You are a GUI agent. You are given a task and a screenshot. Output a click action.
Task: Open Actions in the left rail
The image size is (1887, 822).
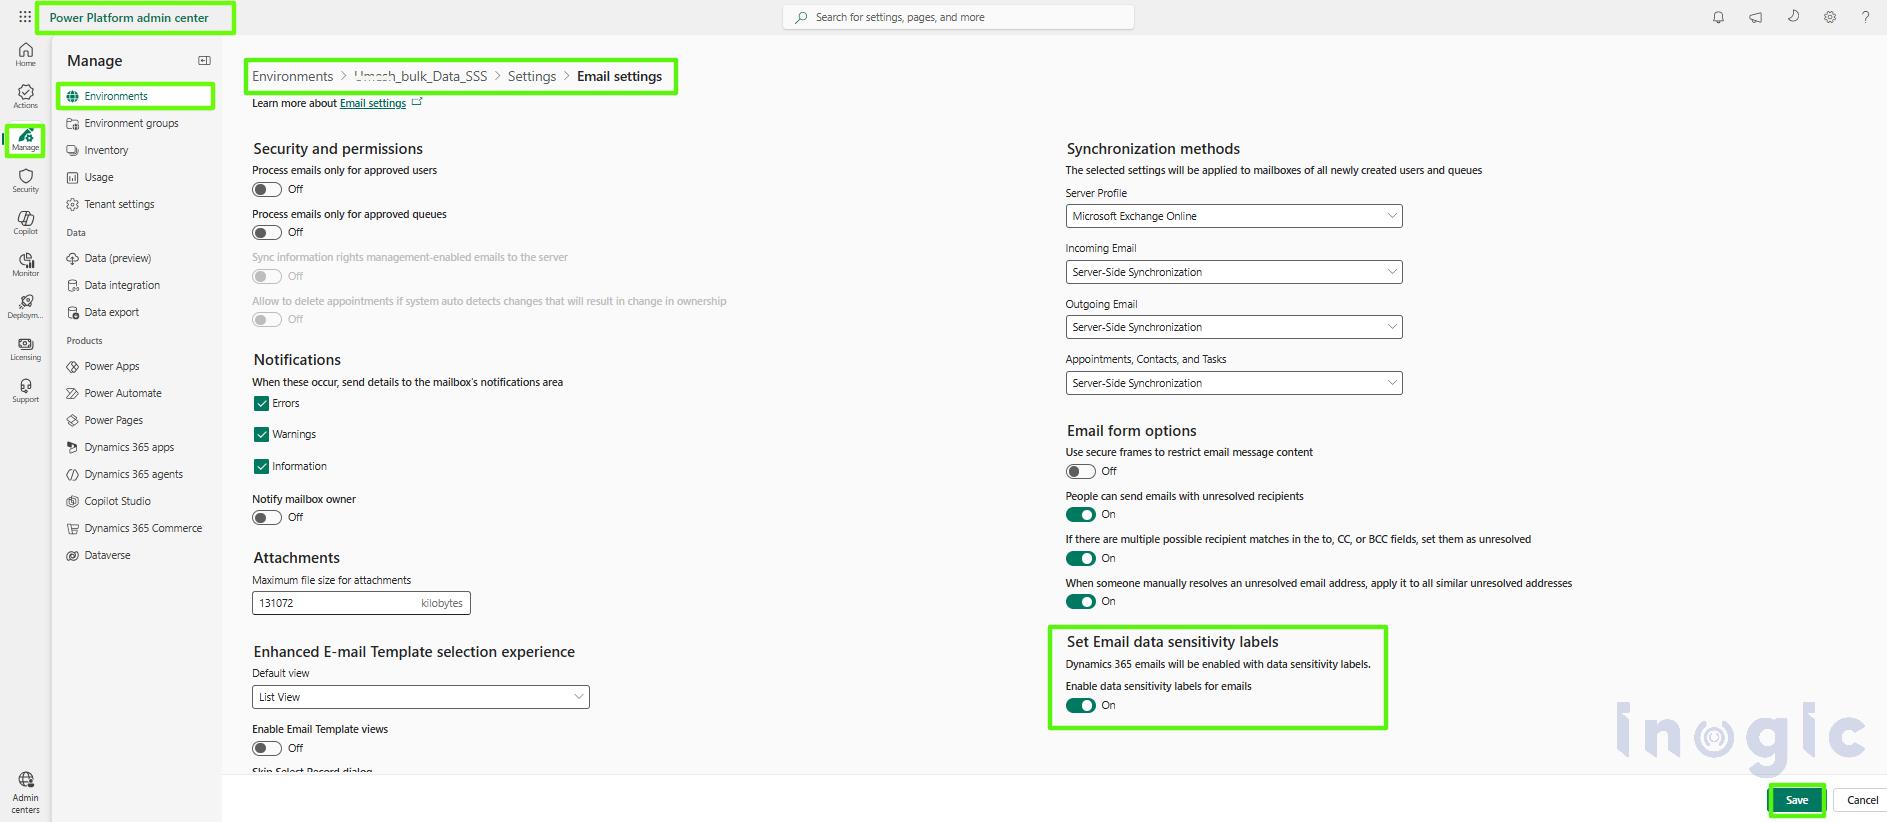pyautogui.click(x=26, y=97)
